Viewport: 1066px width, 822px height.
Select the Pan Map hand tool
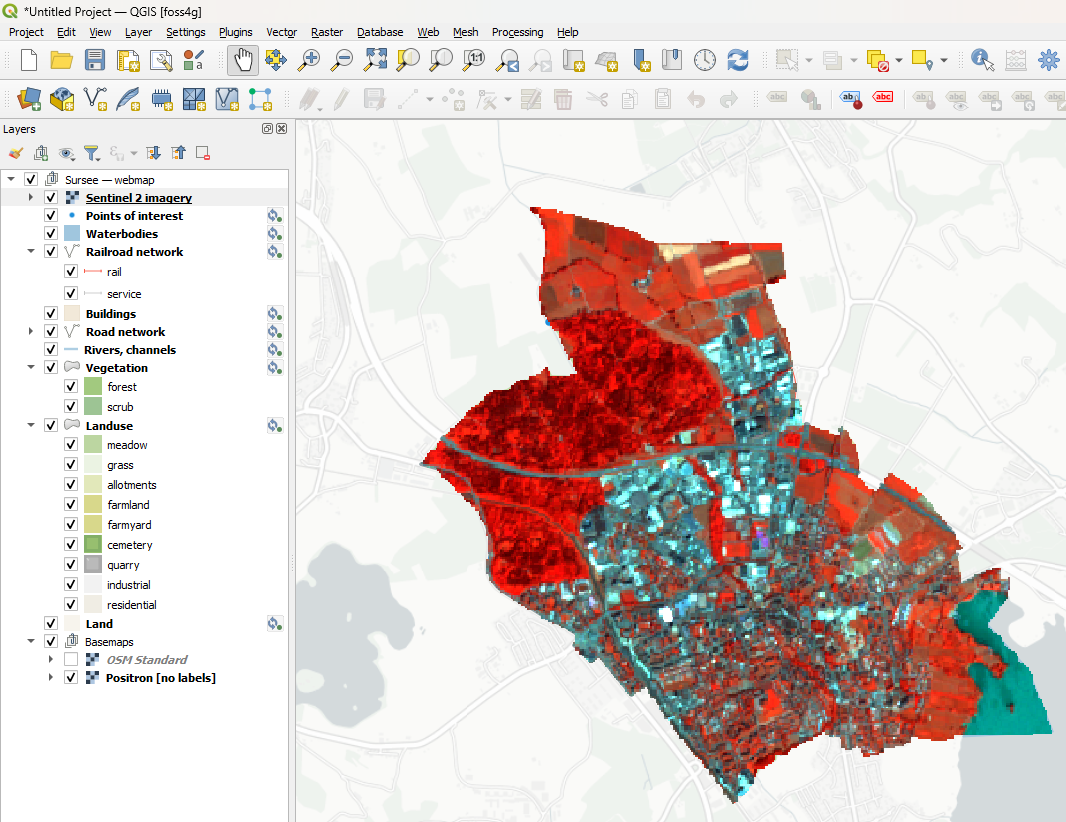[x=243, y=60]
